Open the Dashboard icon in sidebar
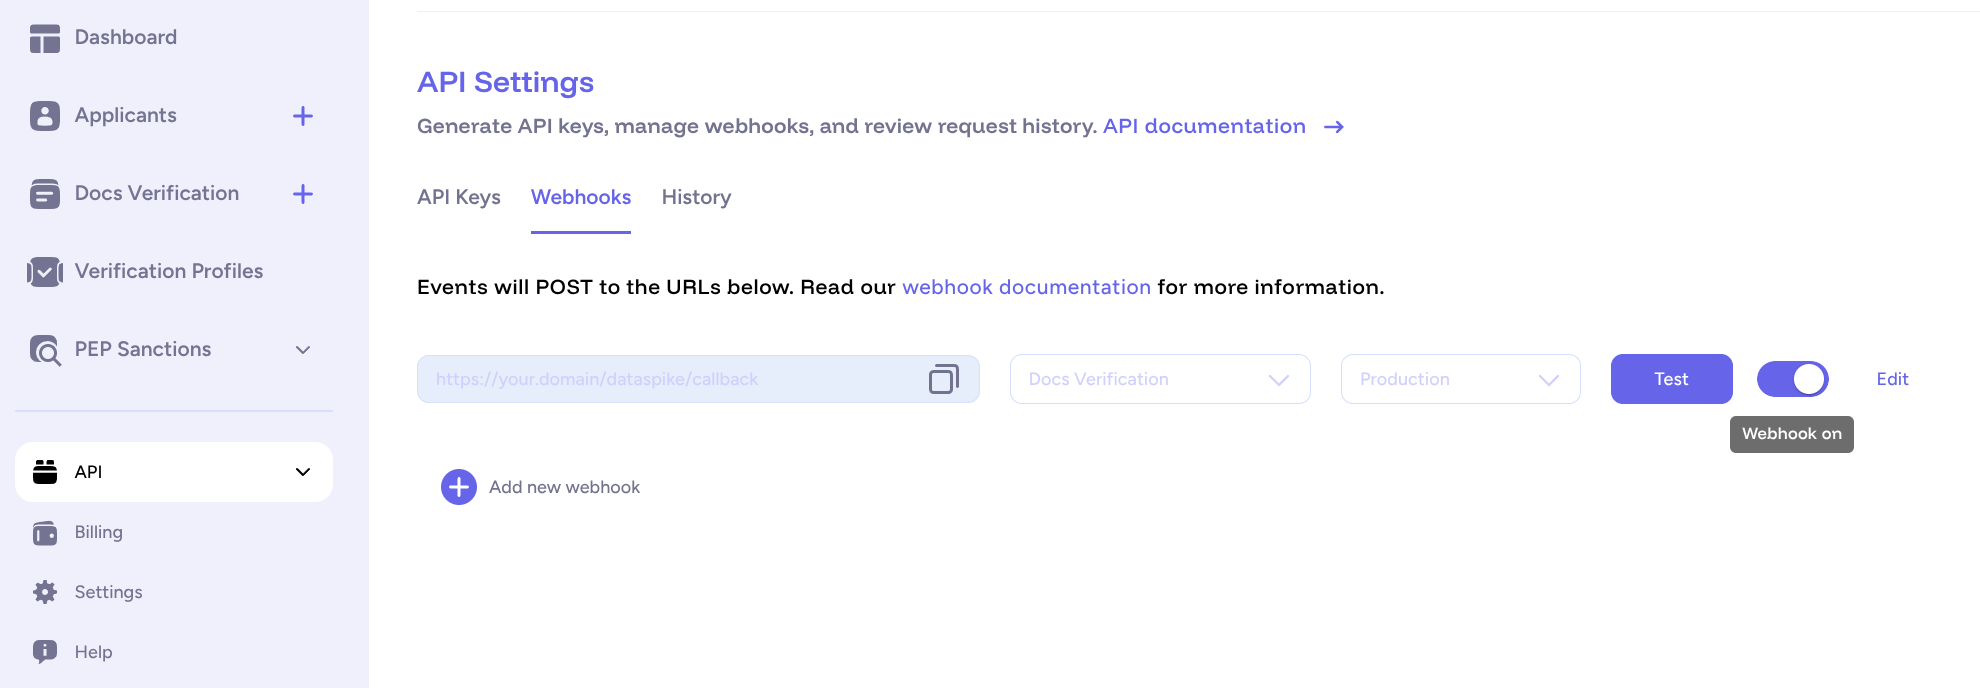 click(x=45, y=38)
